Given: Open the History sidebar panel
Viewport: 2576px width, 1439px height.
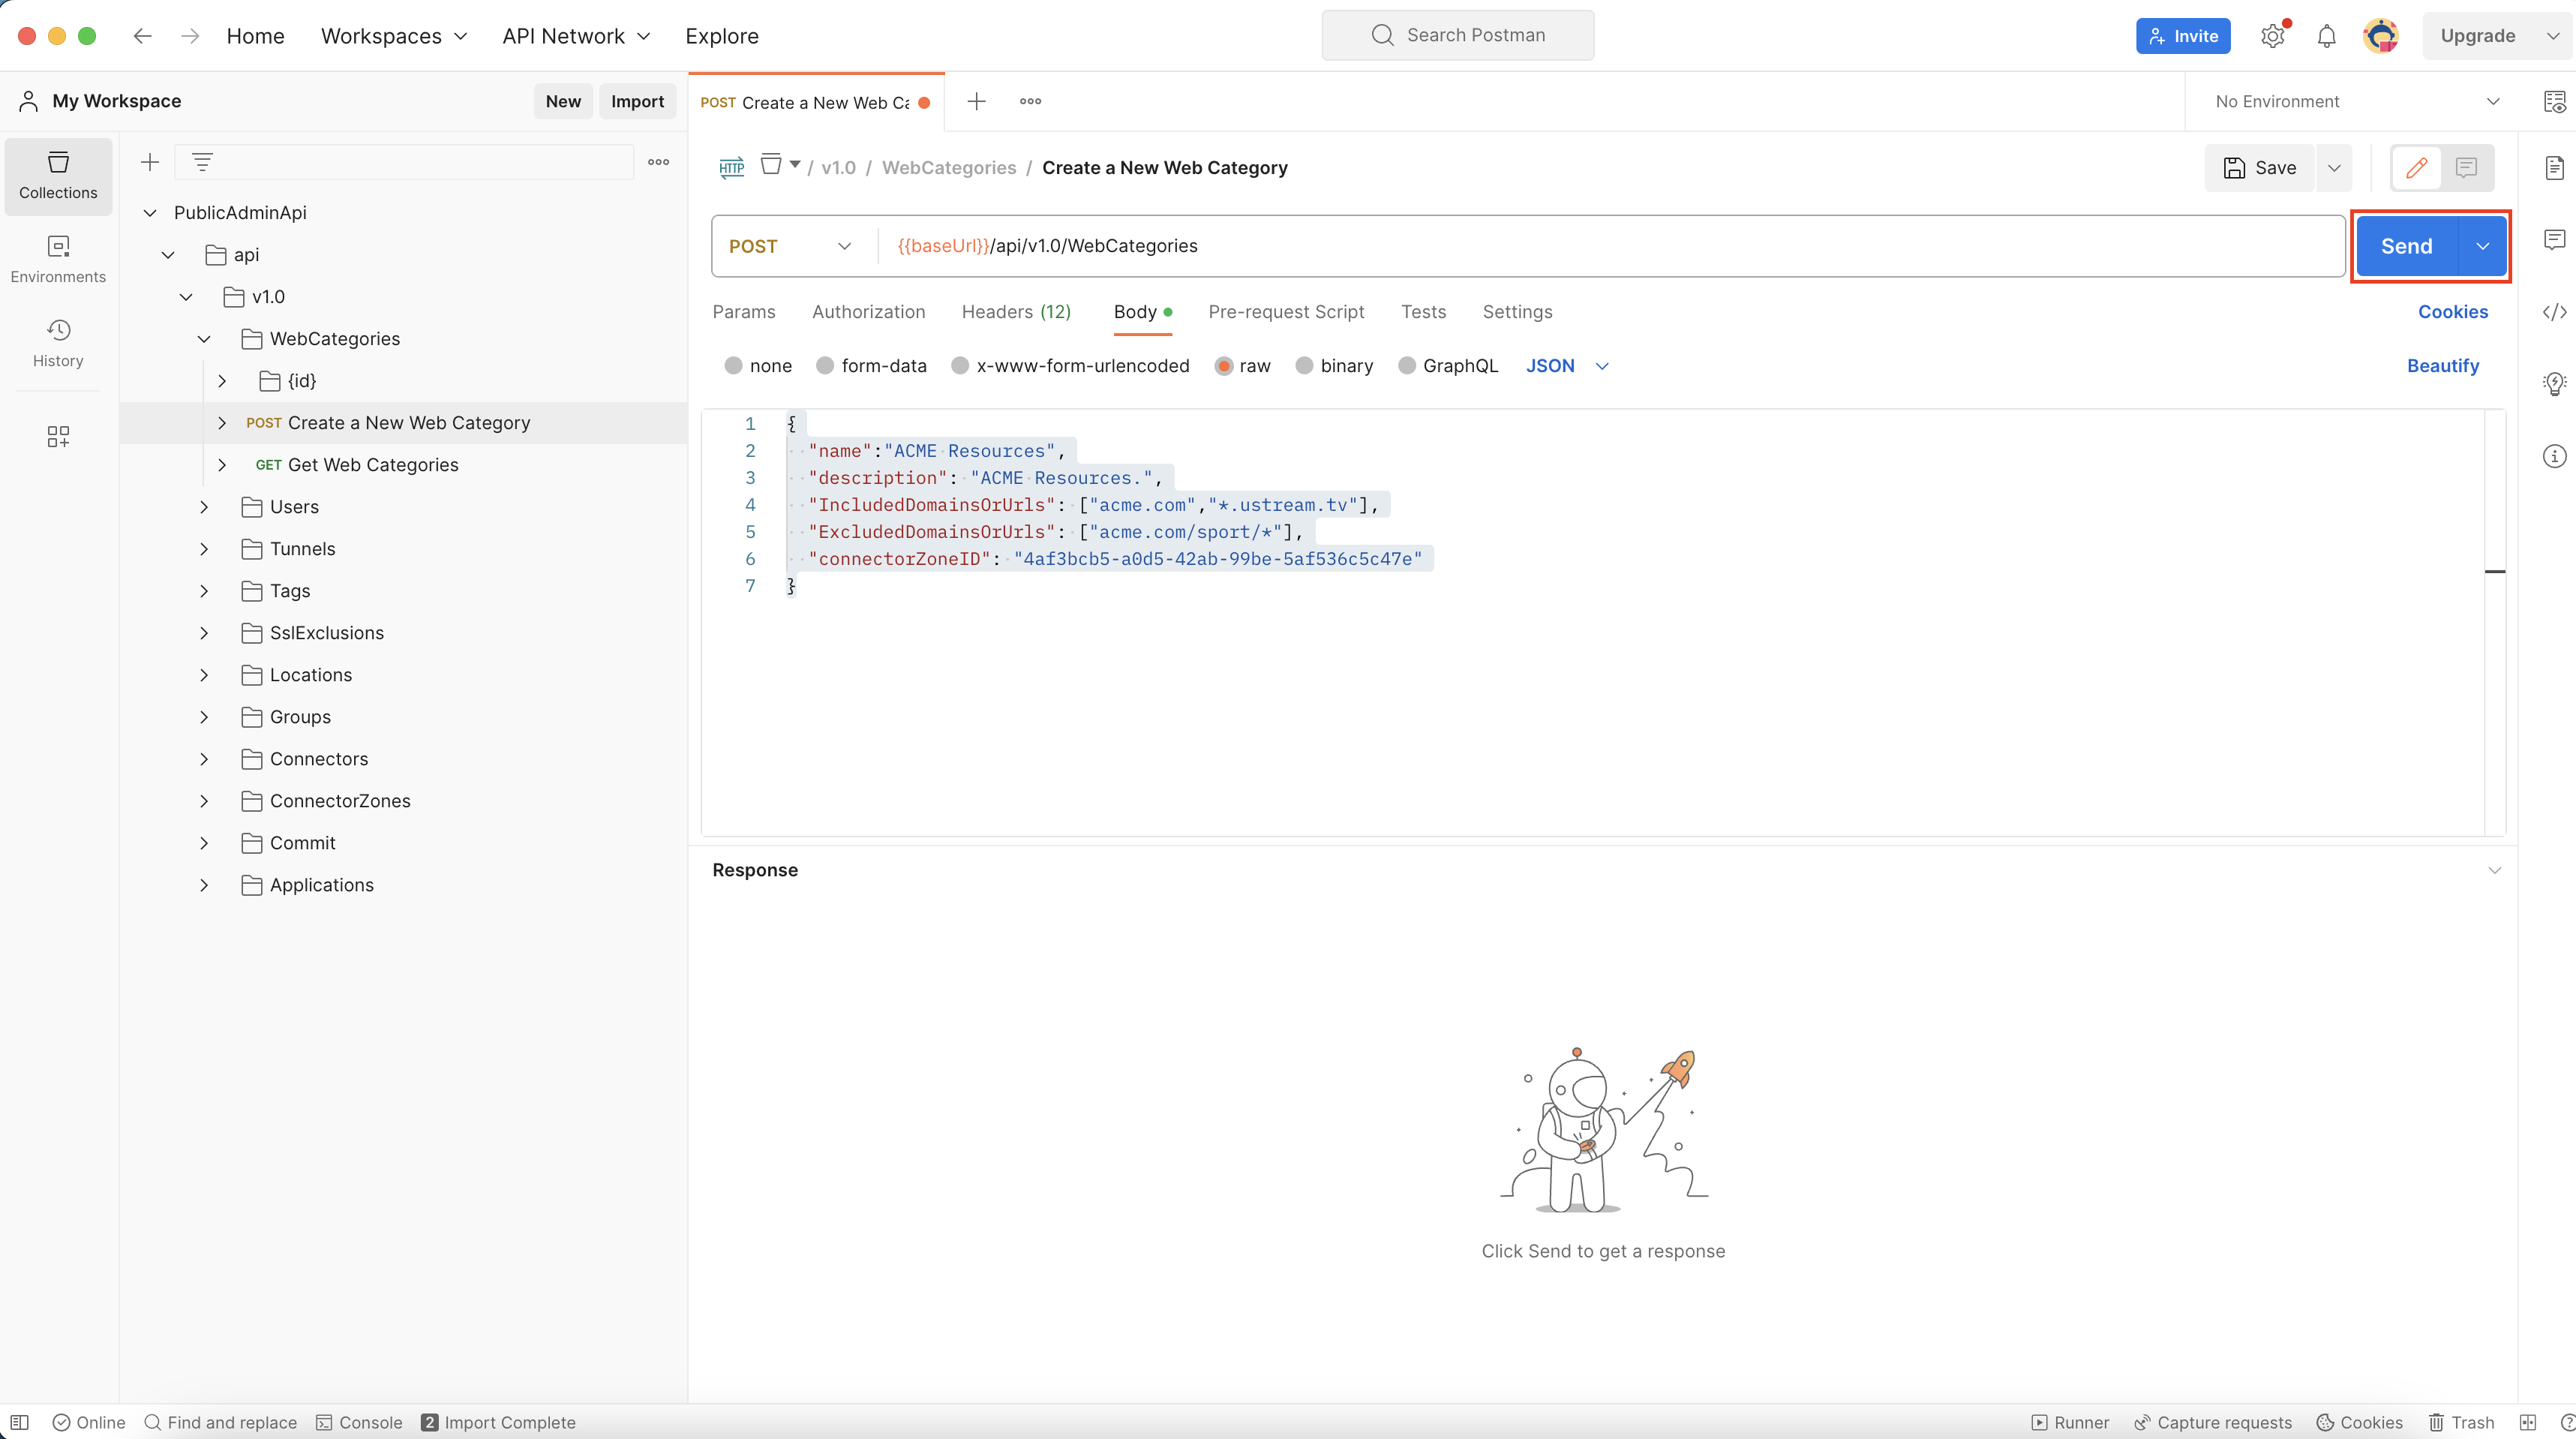Looking at the screenshot, I should point(58,342).
